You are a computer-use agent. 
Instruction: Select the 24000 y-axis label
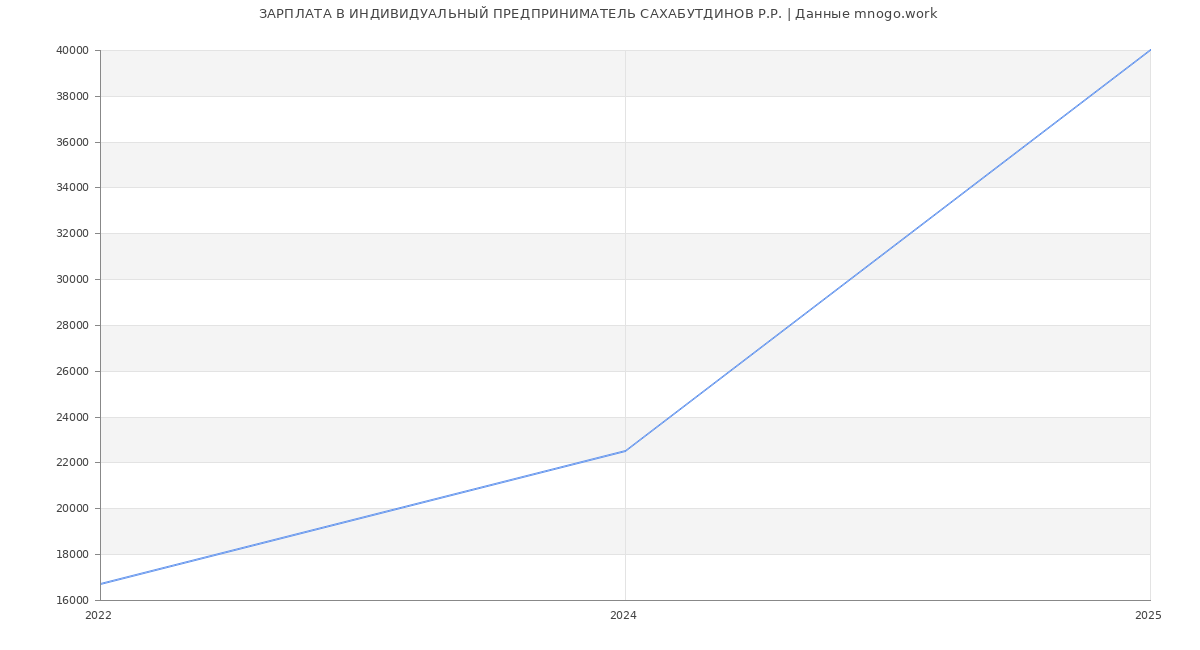pos(74,417)
